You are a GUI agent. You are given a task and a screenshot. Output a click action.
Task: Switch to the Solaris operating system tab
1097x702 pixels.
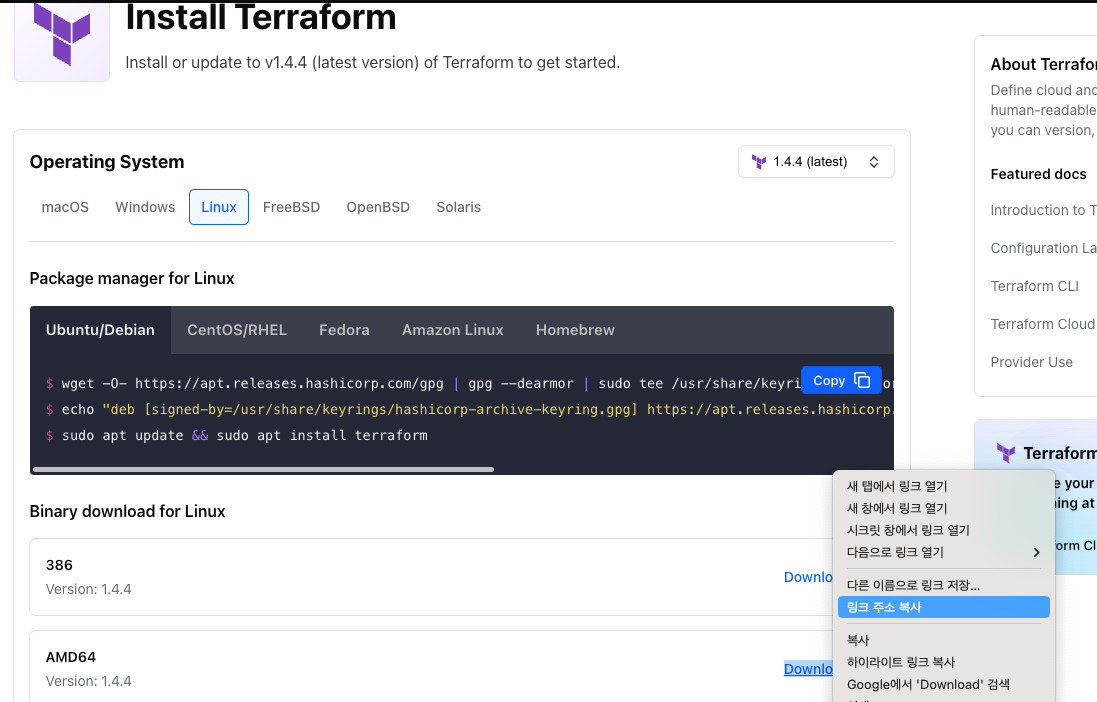(x=458, y=207)
